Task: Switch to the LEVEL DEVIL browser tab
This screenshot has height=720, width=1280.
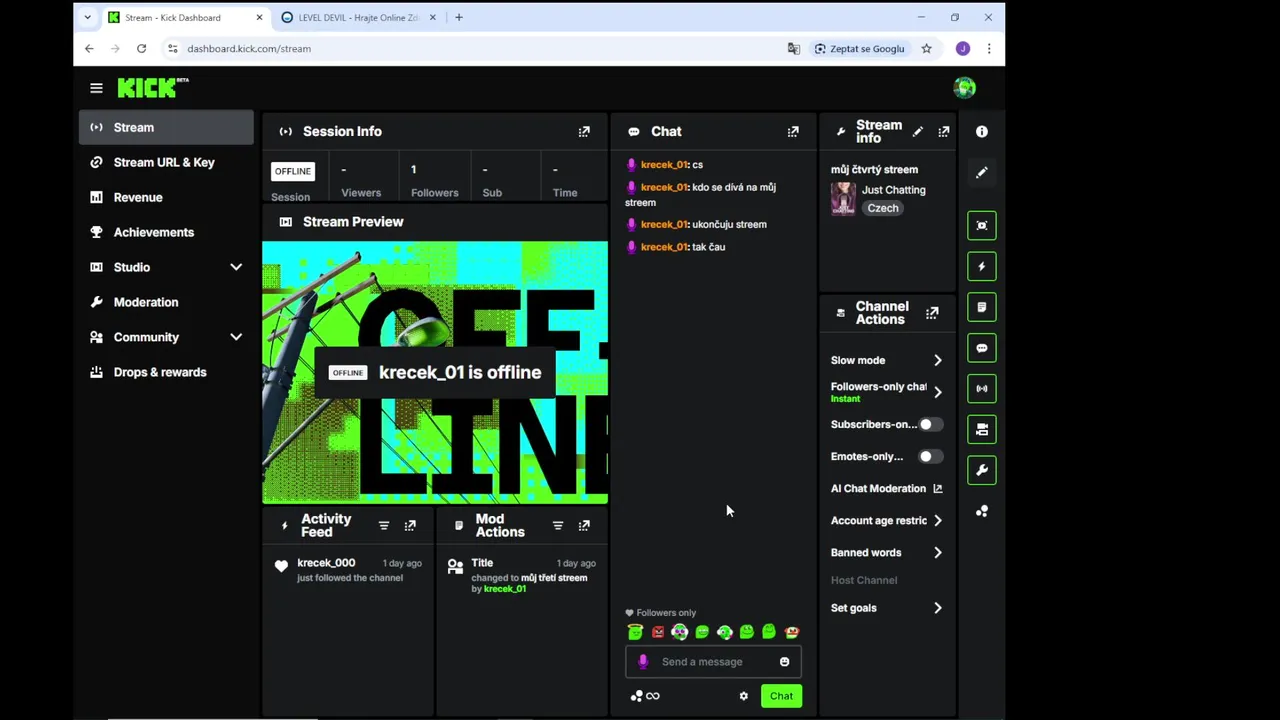Action: pyautogui.click(x=360, y=17)
